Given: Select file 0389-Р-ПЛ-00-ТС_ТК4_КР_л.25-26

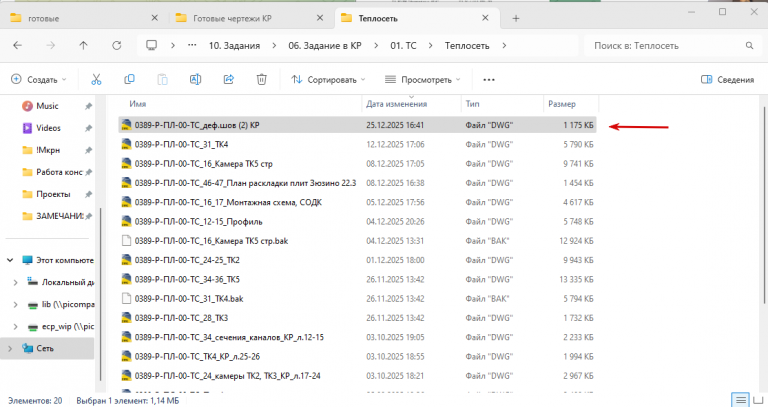Looking at the screenshot, I should (x=357, y=357).
